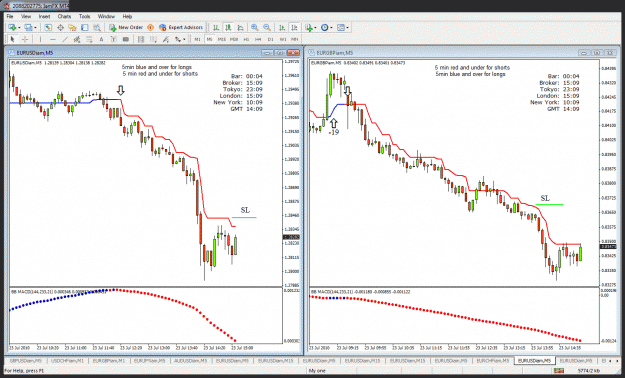Open the Terminal panel icon
Image resolution: width=625 pixels, height=378 pixels.
[x=85, y=28]
